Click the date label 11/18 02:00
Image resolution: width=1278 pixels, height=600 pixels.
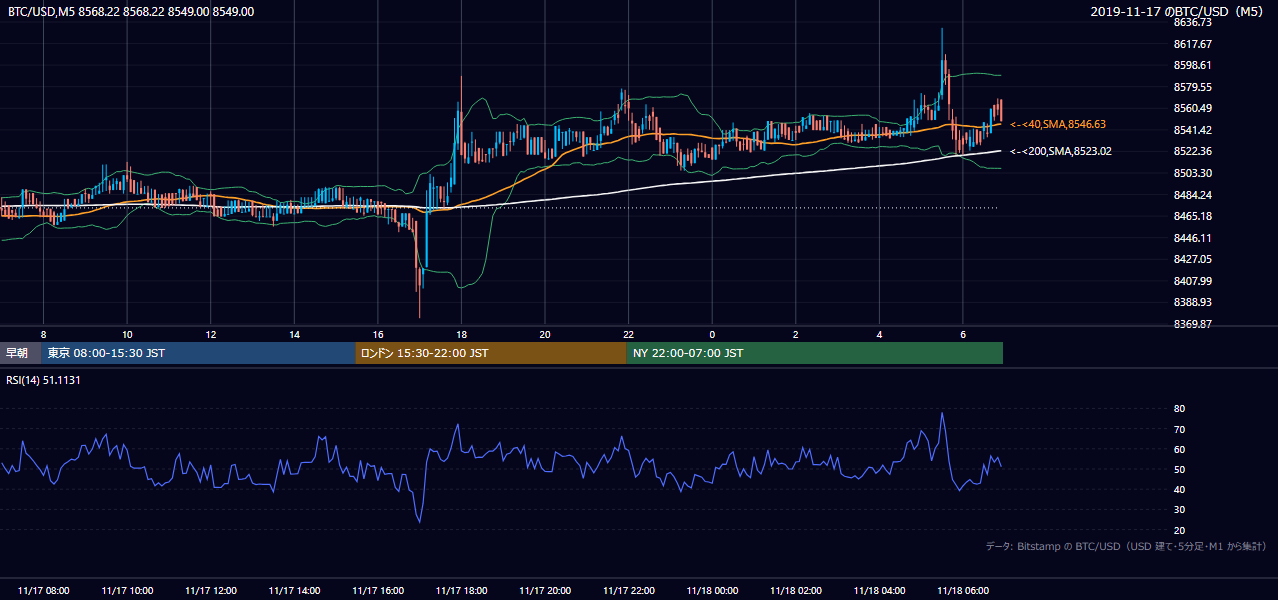795,591
